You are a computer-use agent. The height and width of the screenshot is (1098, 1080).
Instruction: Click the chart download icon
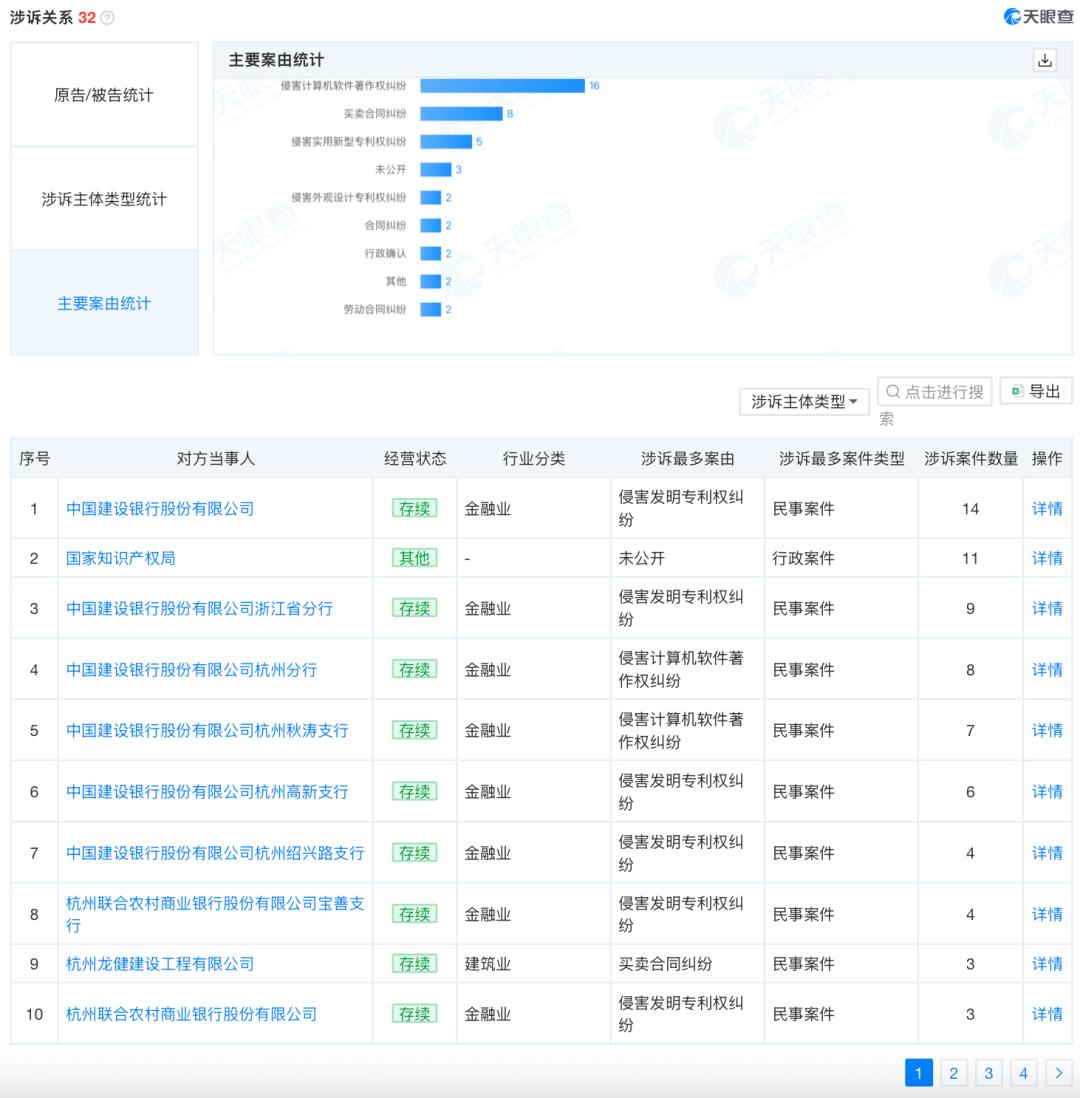(x=1045, y=60)
